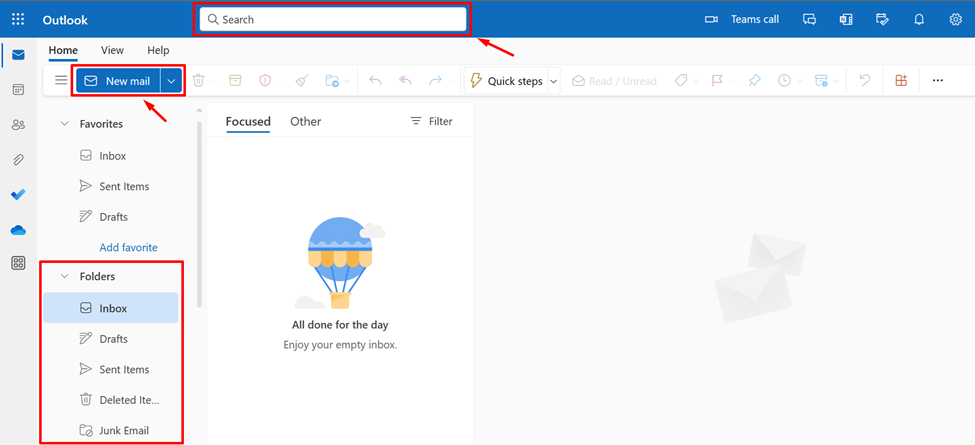Viewport: 975px width, 445px height.
Task: Click the Undo icon in the toolbar
Action: coord(864,81)
